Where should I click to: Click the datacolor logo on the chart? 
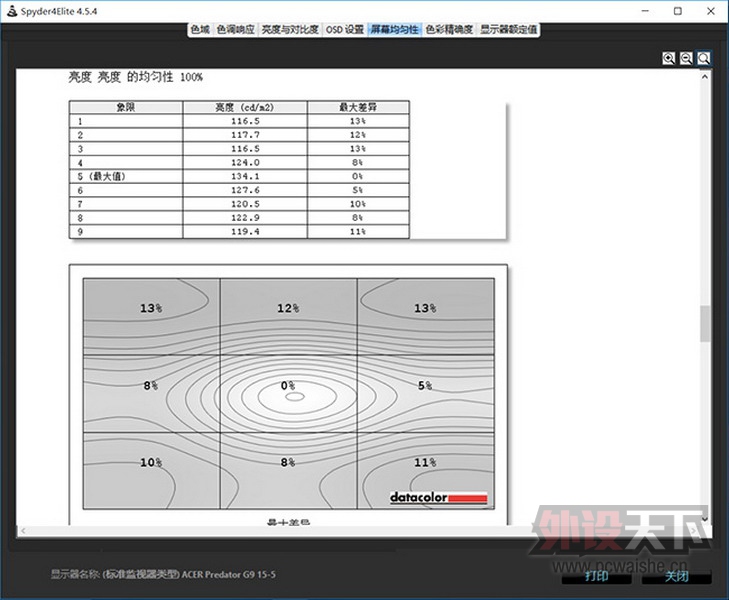(x=438, y=497)
